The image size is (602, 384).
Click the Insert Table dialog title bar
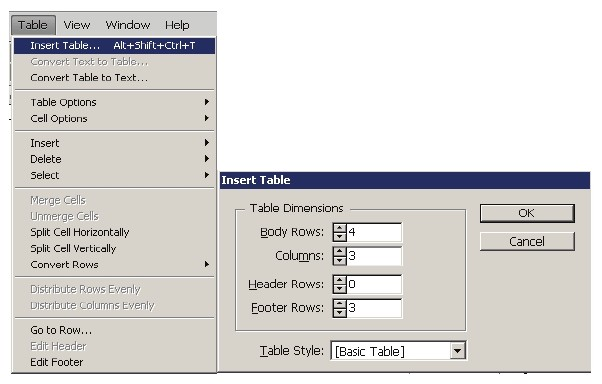click(405, 180)
